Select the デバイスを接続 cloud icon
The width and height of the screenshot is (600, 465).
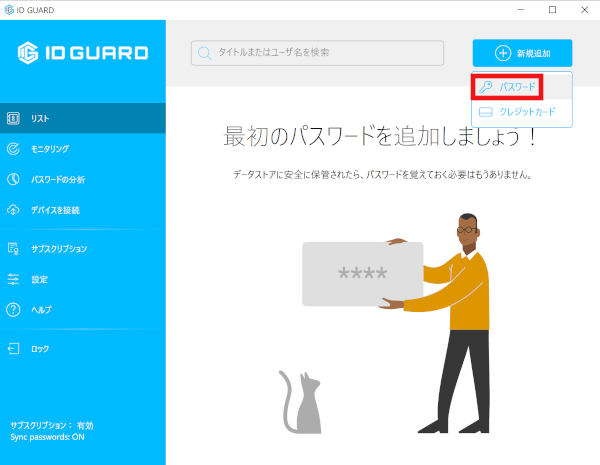coord(13,210)
